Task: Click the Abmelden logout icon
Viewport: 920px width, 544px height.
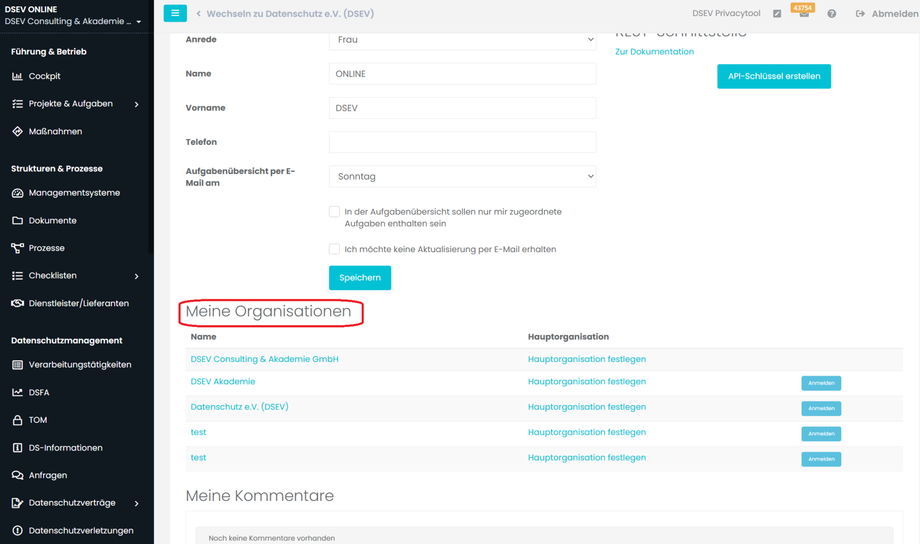Action: point(861,14)
